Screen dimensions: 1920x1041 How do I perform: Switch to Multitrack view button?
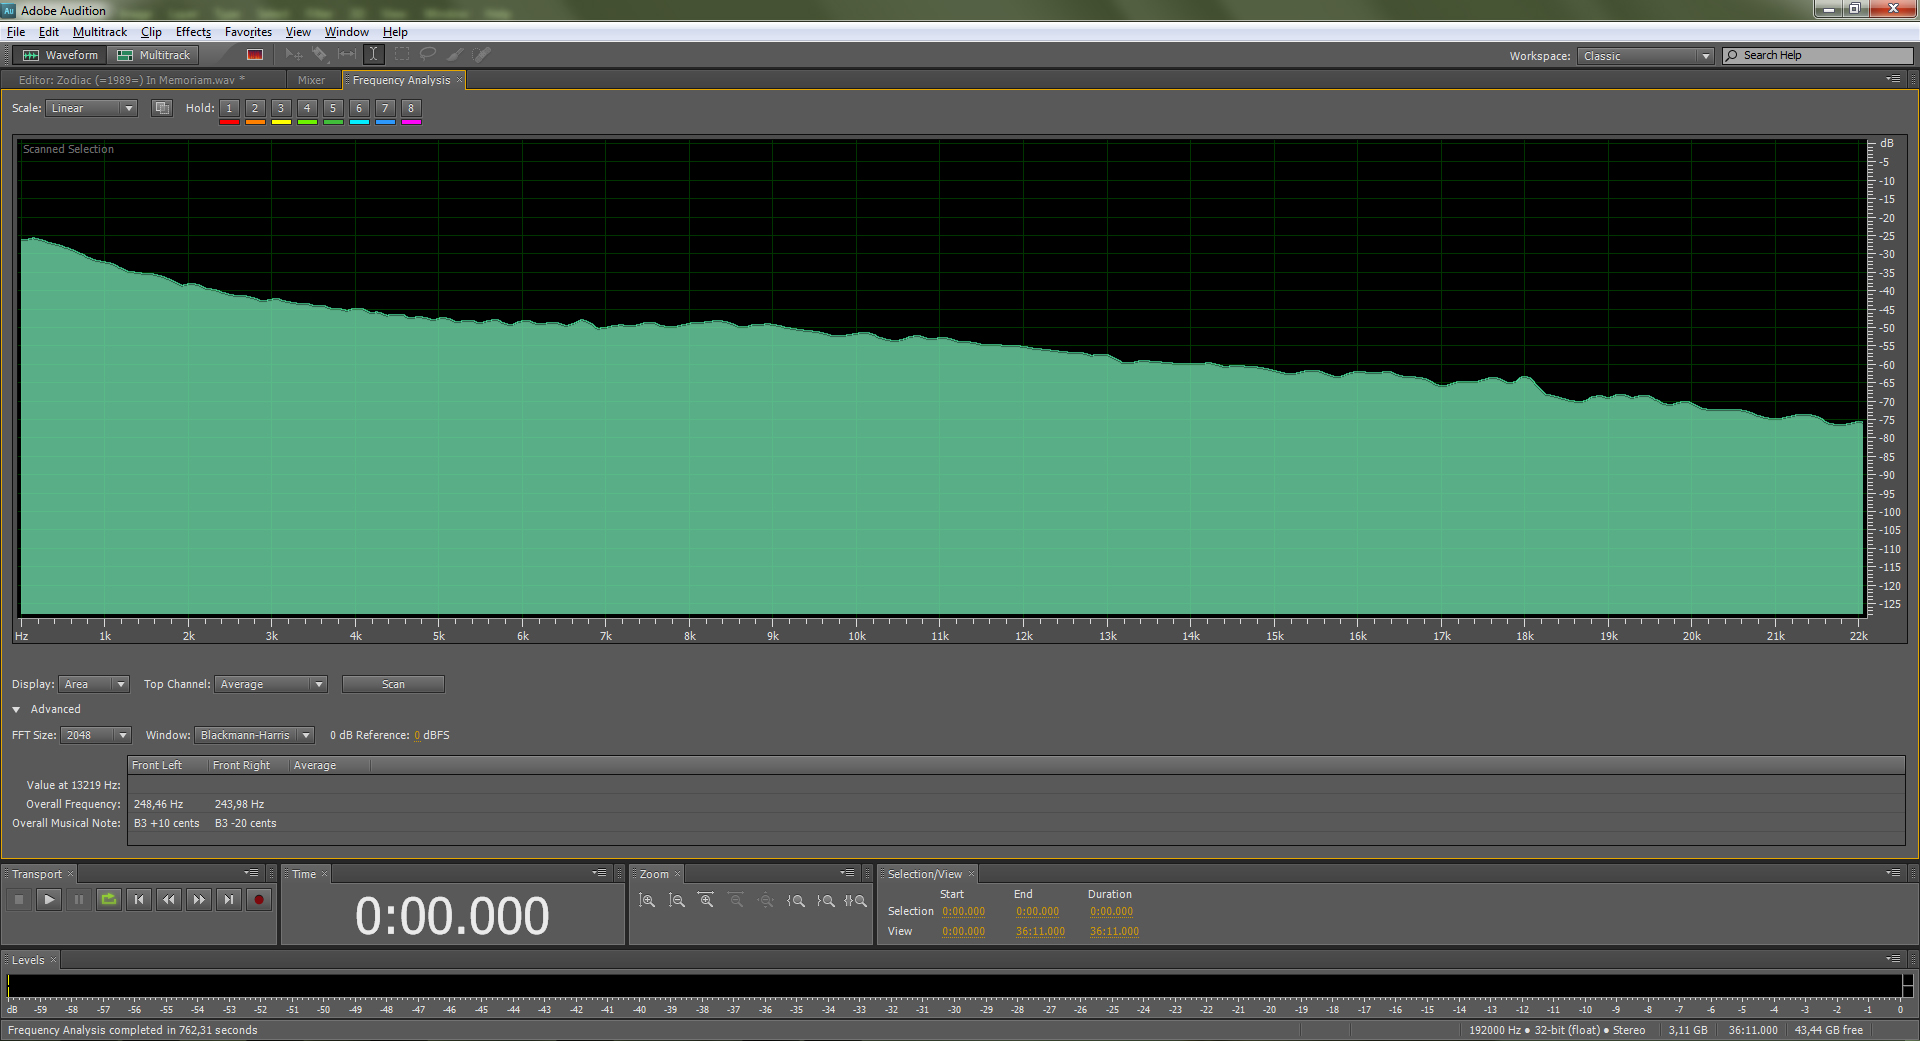[x=153, y=55]
